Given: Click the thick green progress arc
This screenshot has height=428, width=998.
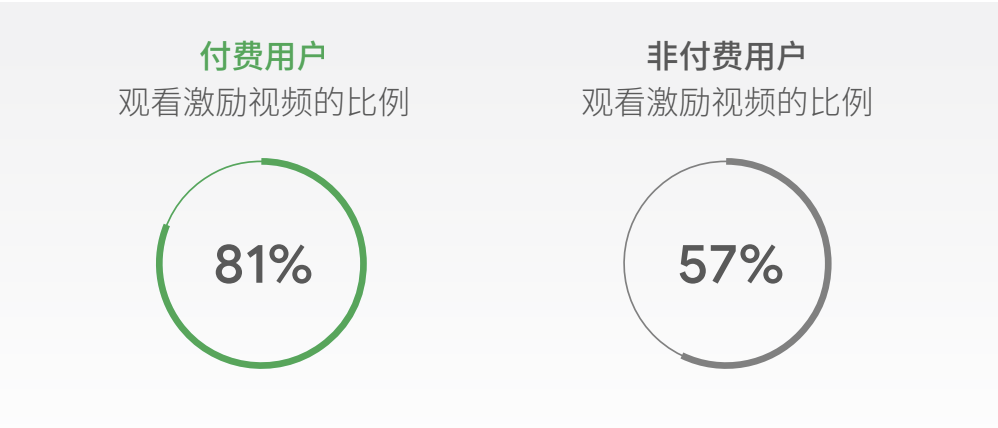Looking at the screenshot, I should [x=364, y=264].
